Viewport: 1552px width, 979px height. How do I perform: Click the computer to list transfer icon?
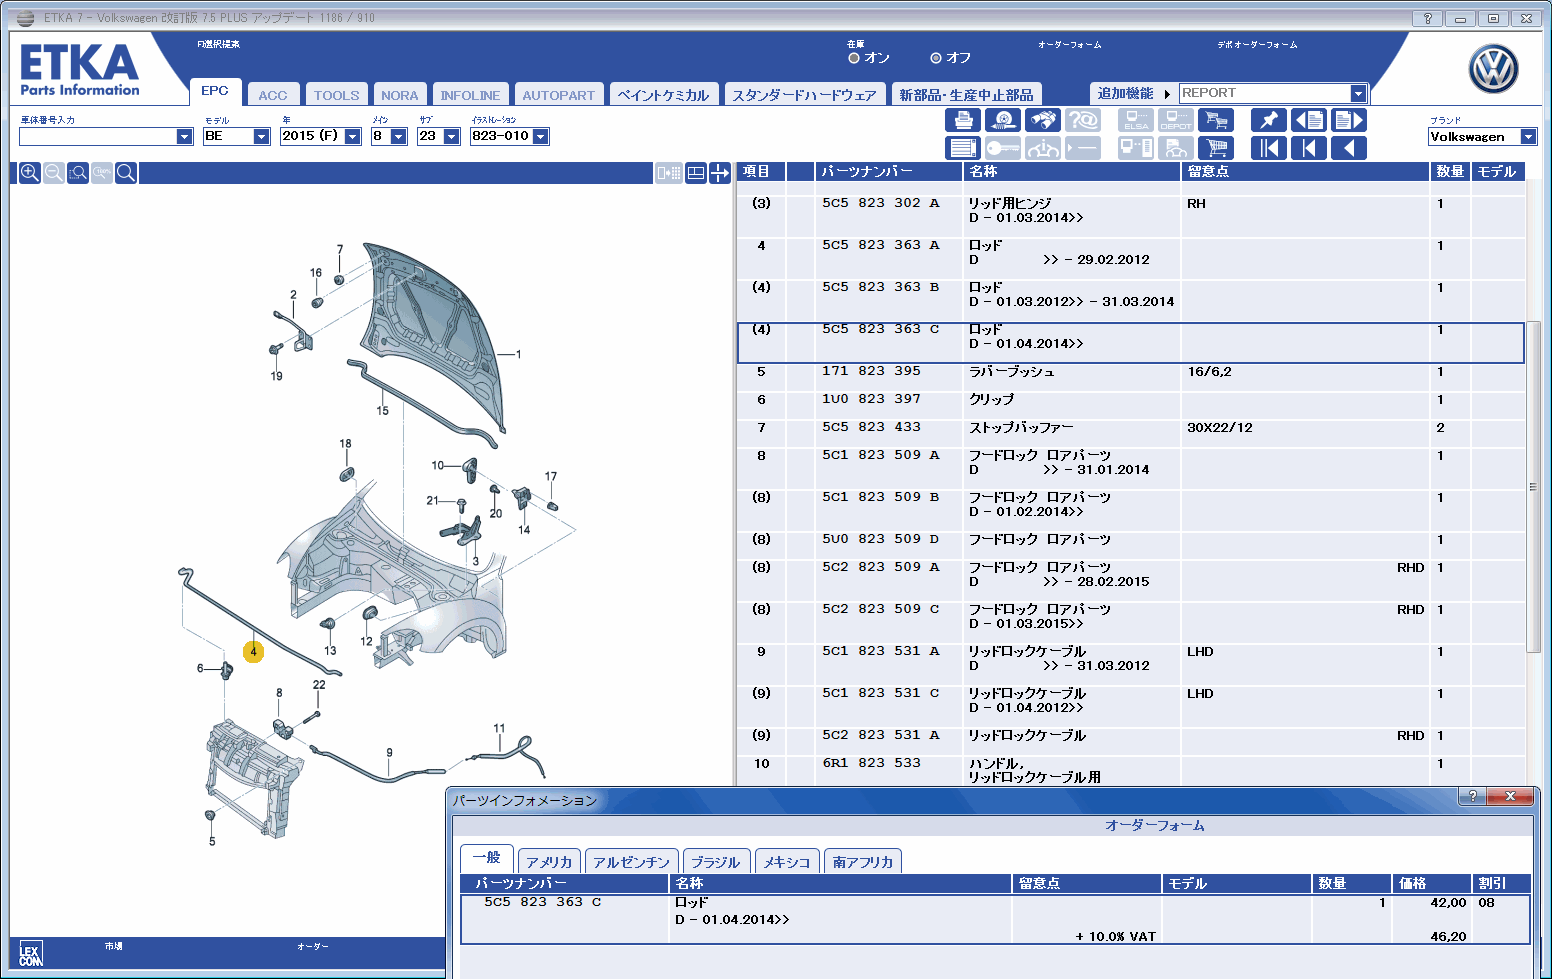pos(669,173)
